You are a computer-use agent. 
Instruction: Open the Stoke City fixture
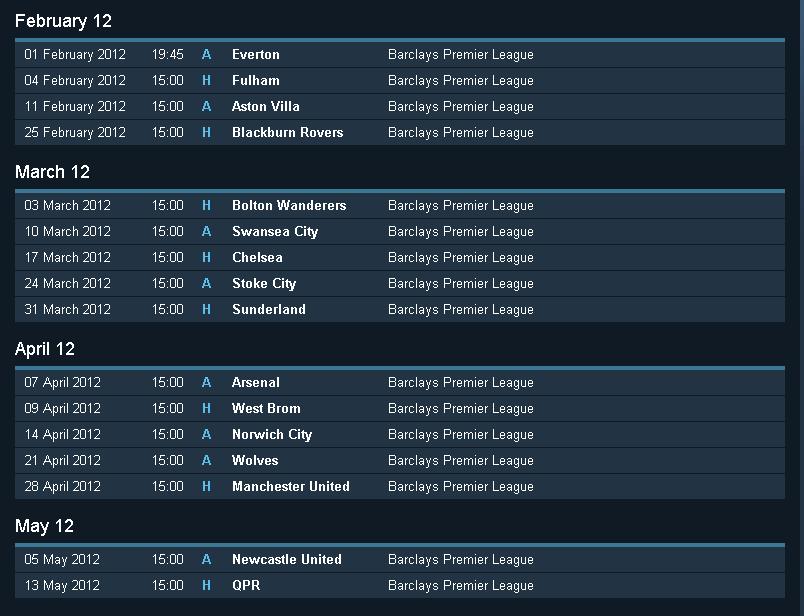tap(264, 284)
